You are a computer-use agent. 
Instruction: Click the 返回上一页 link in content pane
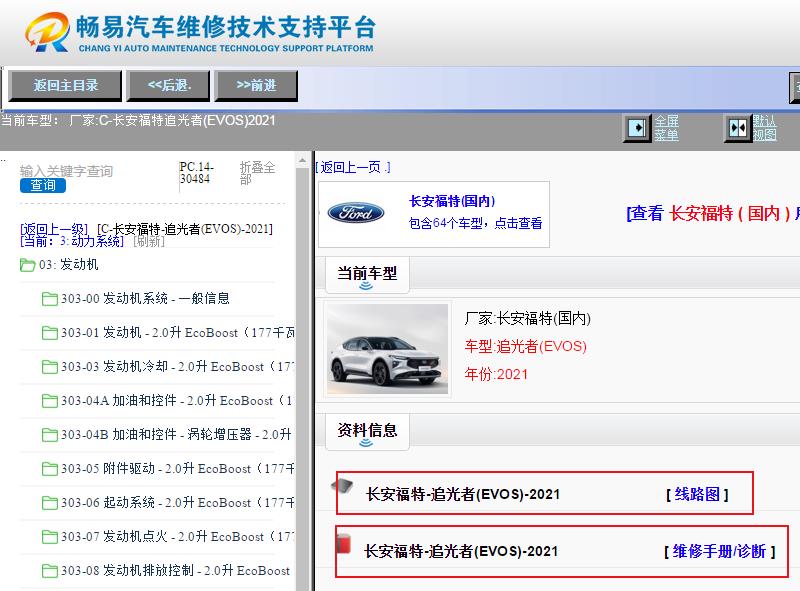coord(353,167)
